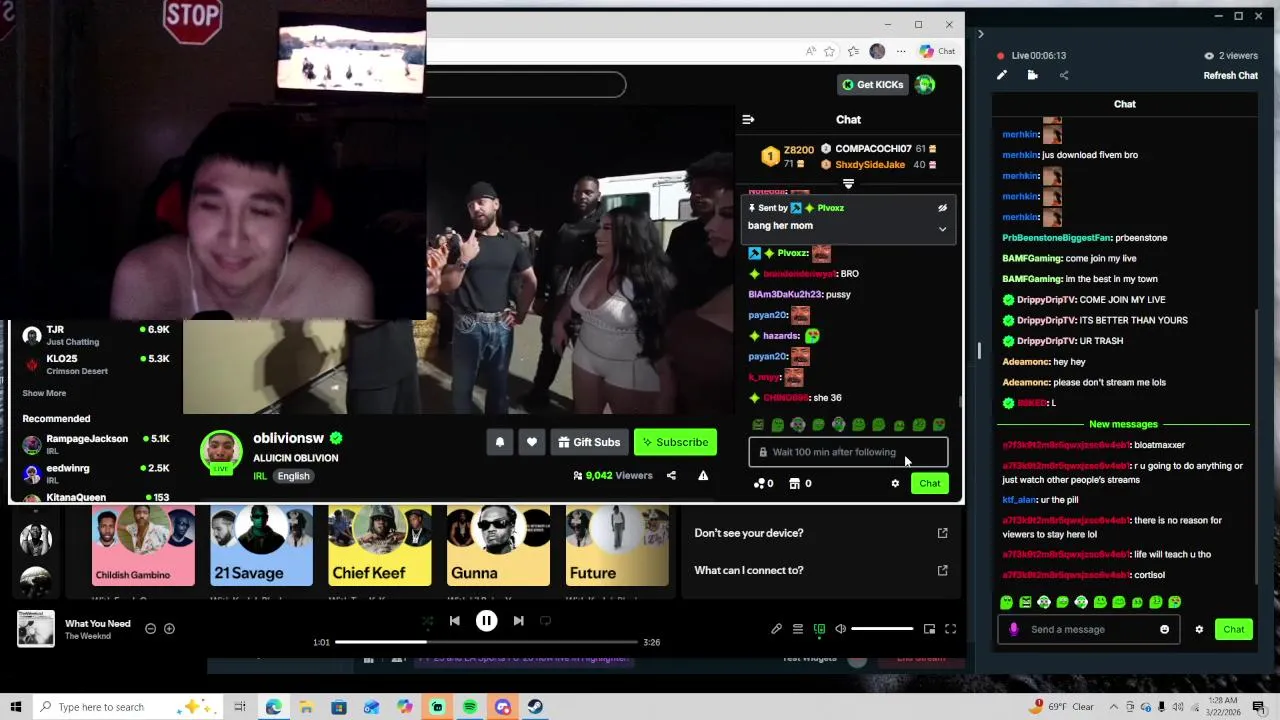The width and height of the screenshot is (1280, 720).
Task: Open Spotify lyrics microphone icon
Action: (776, 629)
